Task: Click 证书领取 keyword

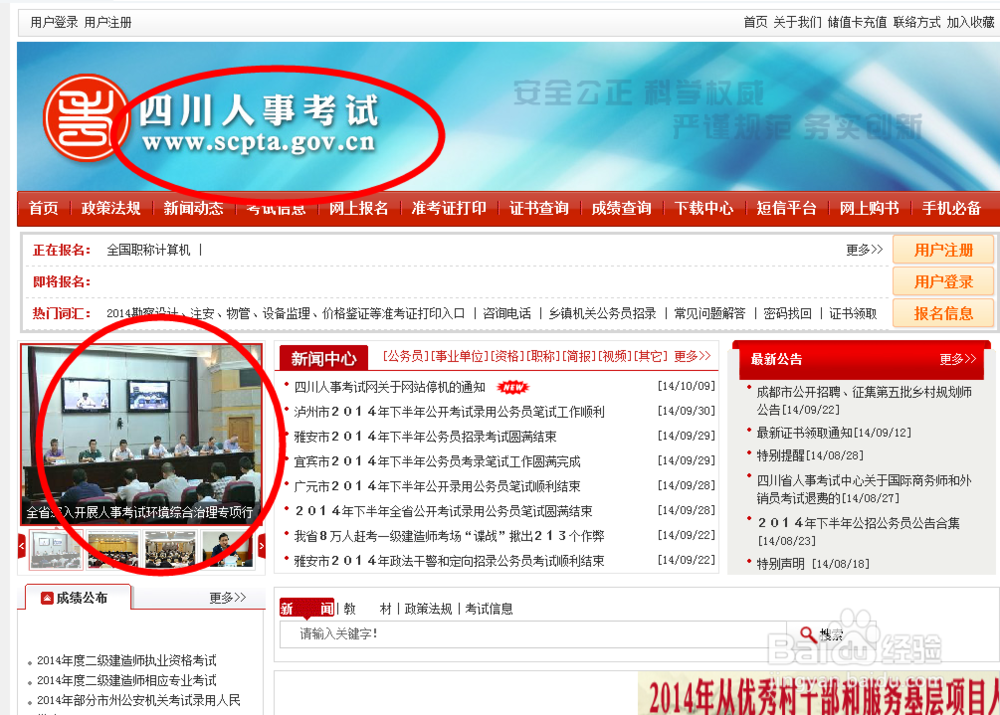Action: pos(853,313)
